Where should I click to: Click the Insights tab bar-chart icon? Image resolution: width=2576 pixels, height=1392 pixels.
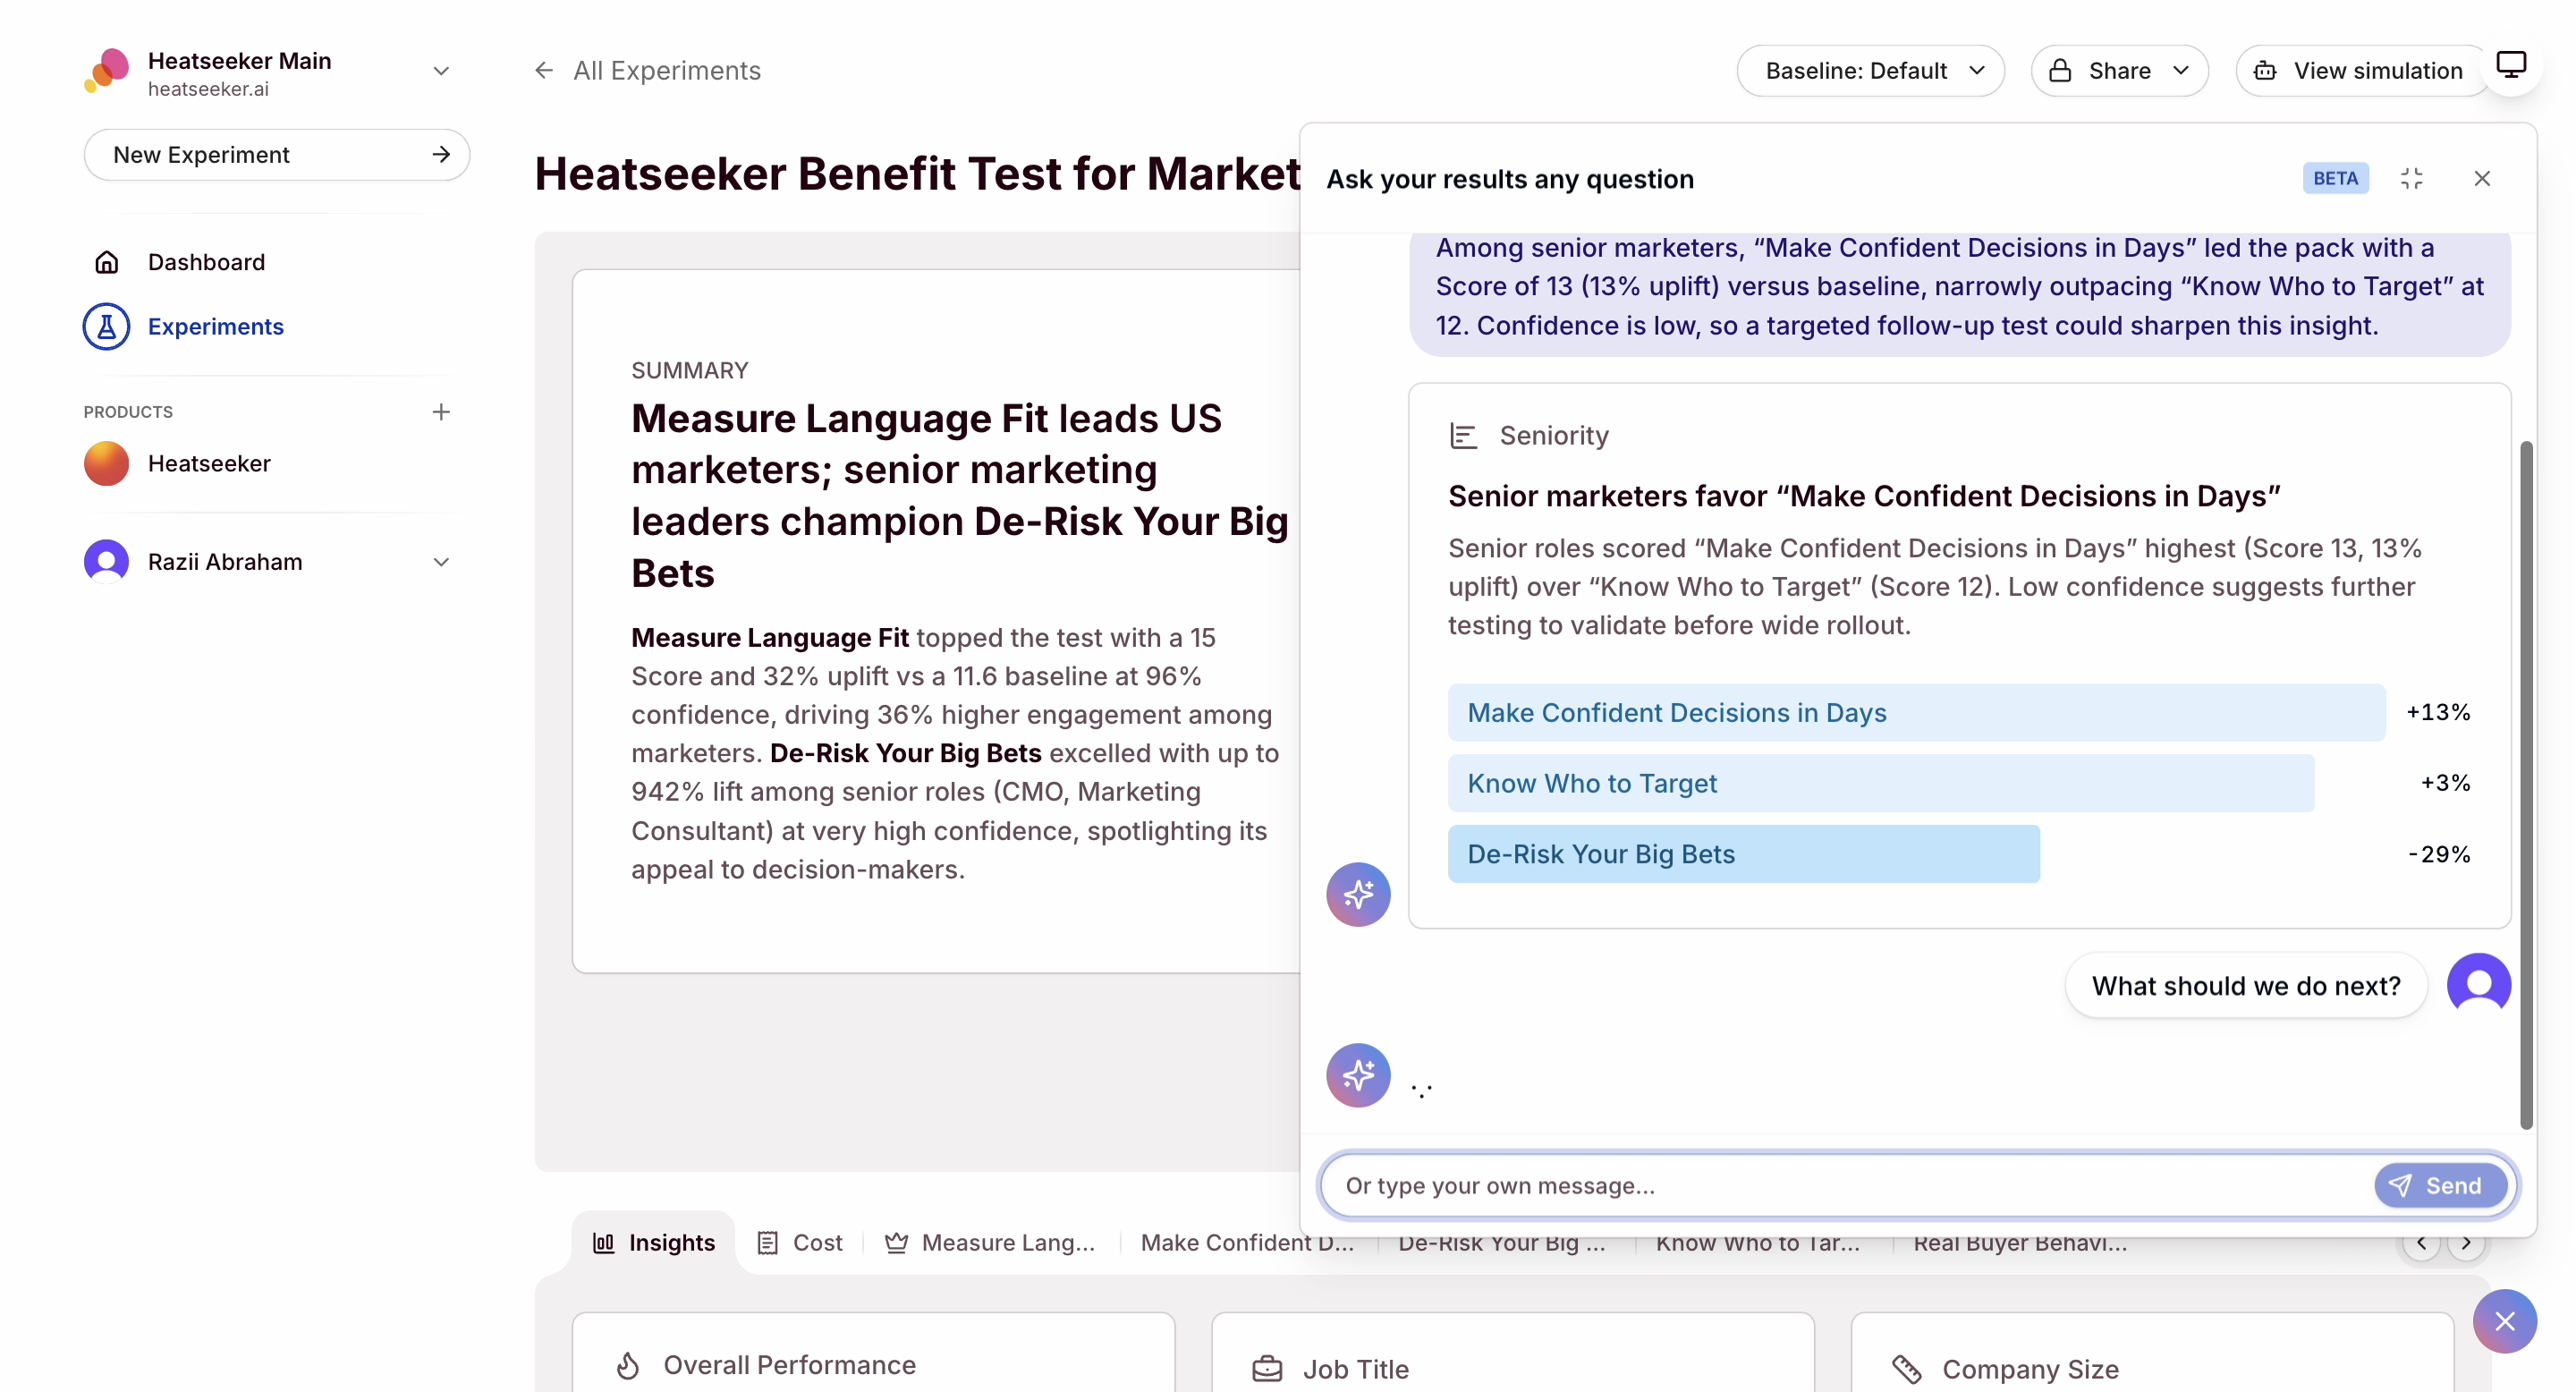(603, 1243)
